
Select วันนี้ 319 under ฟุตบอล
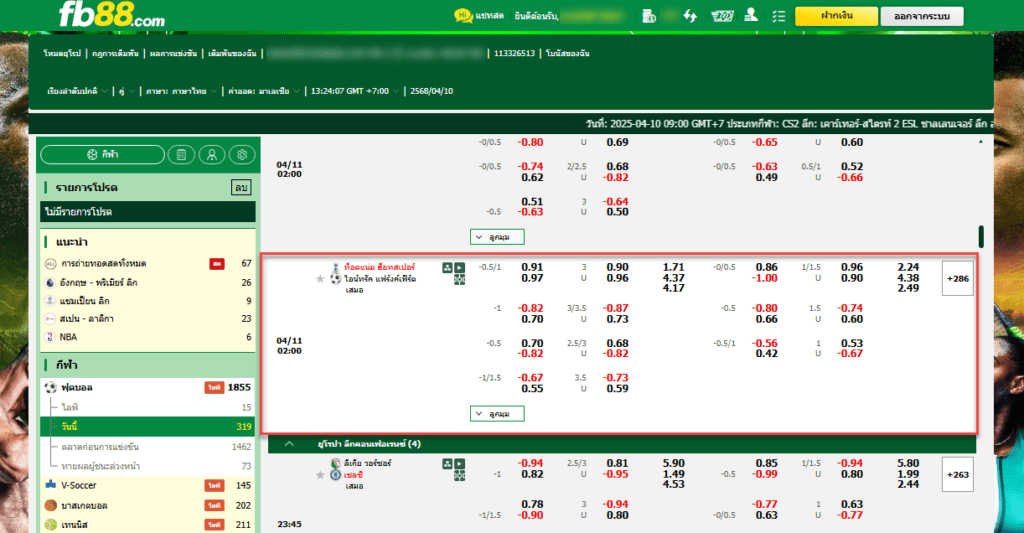click(148, 427)
